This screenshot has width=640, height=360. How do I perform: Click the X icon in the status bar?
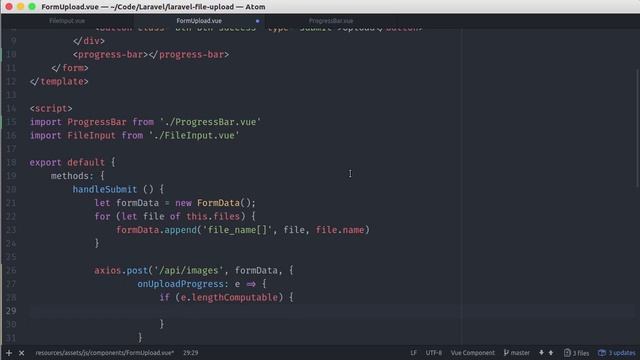tap(22, 353)
